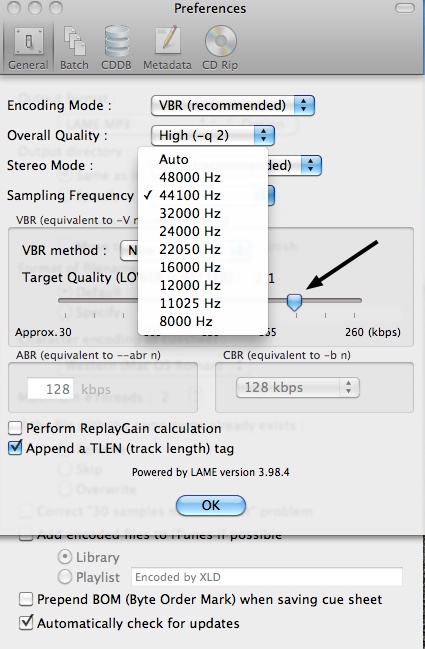Click the ABR kbps input field
Image resolution: width=425 pixels, height=649 pixels.
tap(50, 389)
